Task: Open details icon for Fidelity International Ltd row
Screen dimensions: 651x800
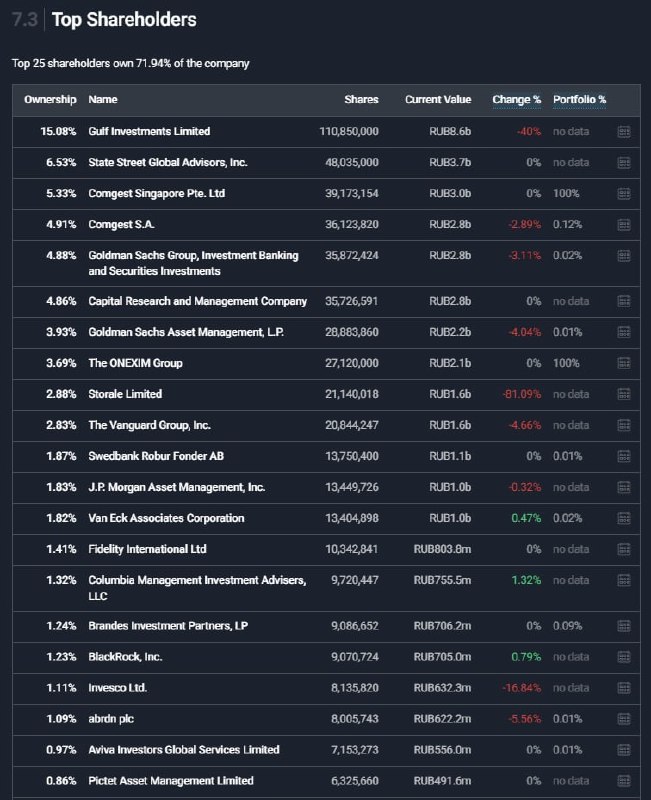Action: (623, 549)
